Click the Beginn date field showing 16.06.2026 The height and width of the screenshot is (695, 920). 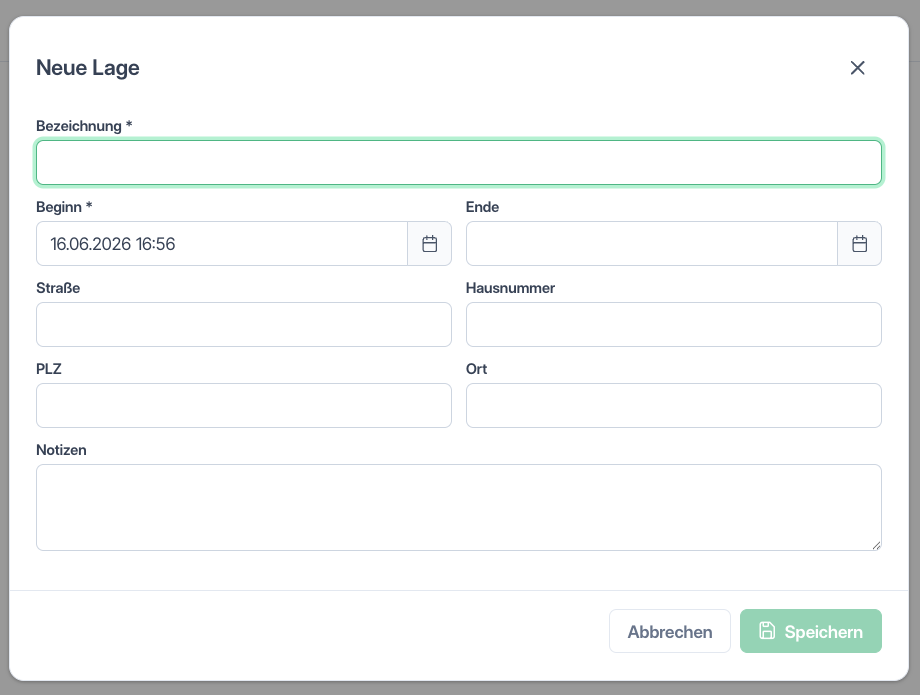point(222,243)
